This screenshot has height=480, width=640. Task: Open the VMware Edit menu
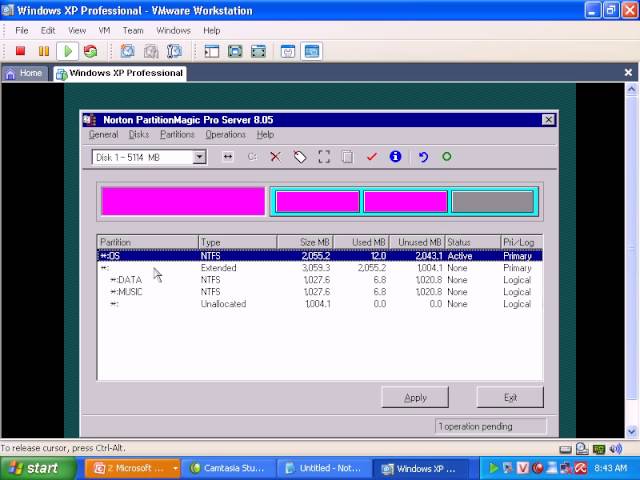(x=48, y=31)
